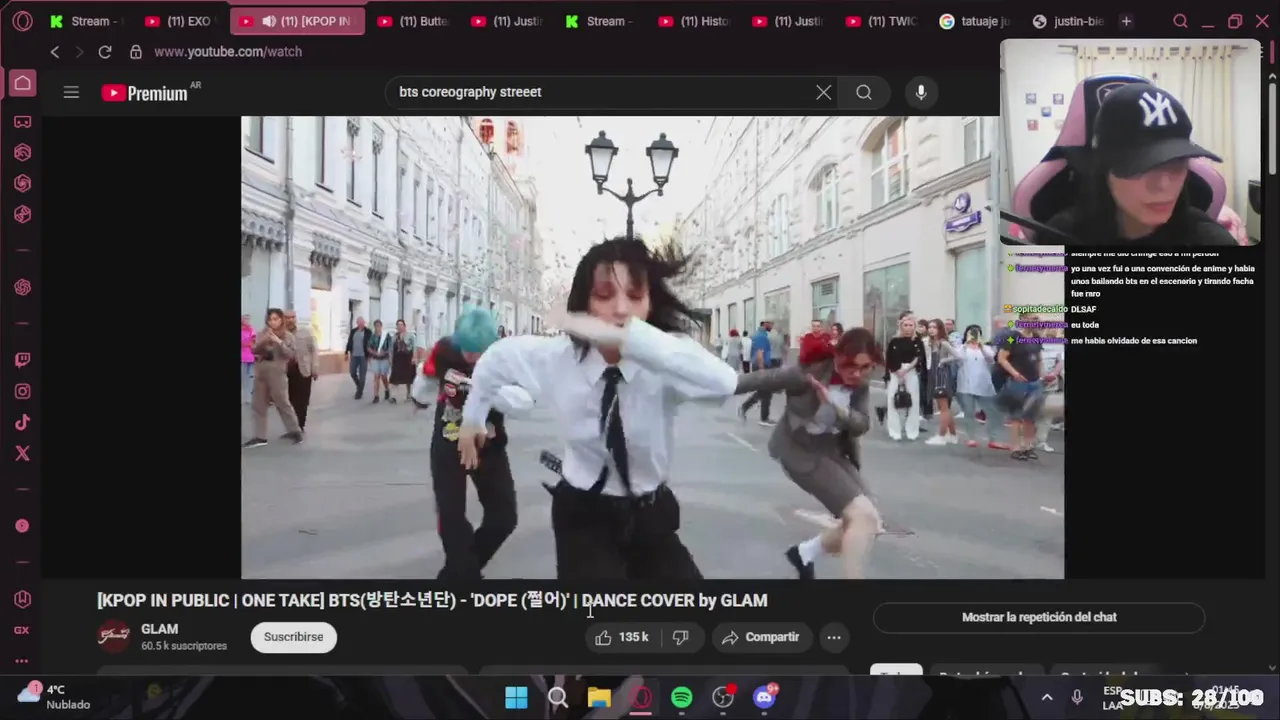
Task: Go back to previous page
Action: (x=55, y=51)
